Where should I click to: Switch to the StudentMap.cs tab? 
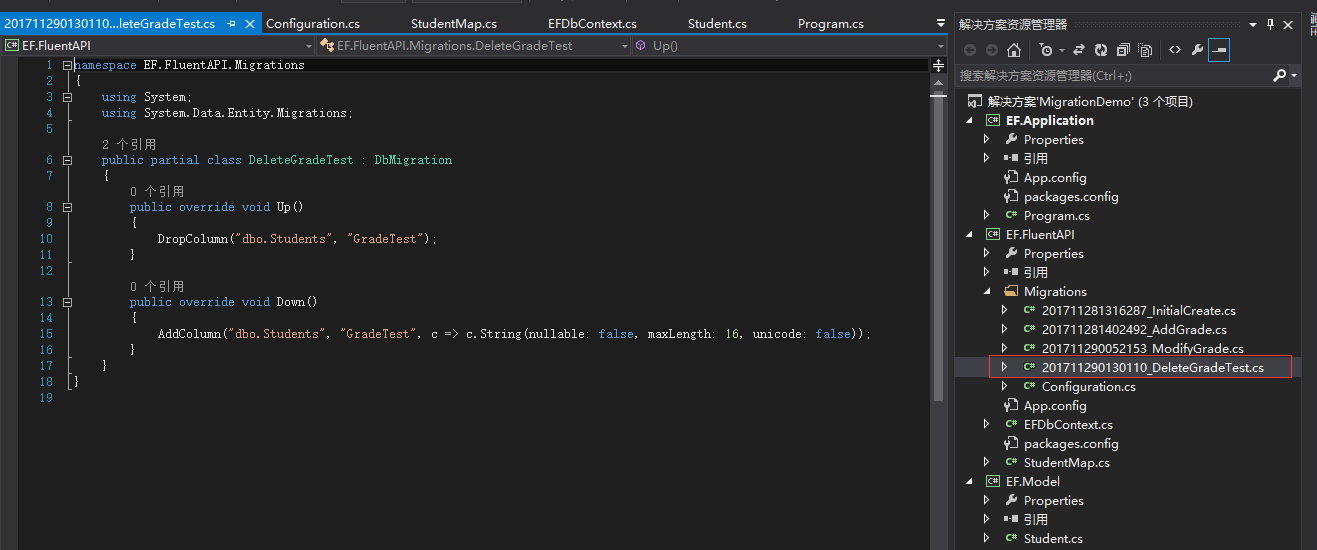453,23
